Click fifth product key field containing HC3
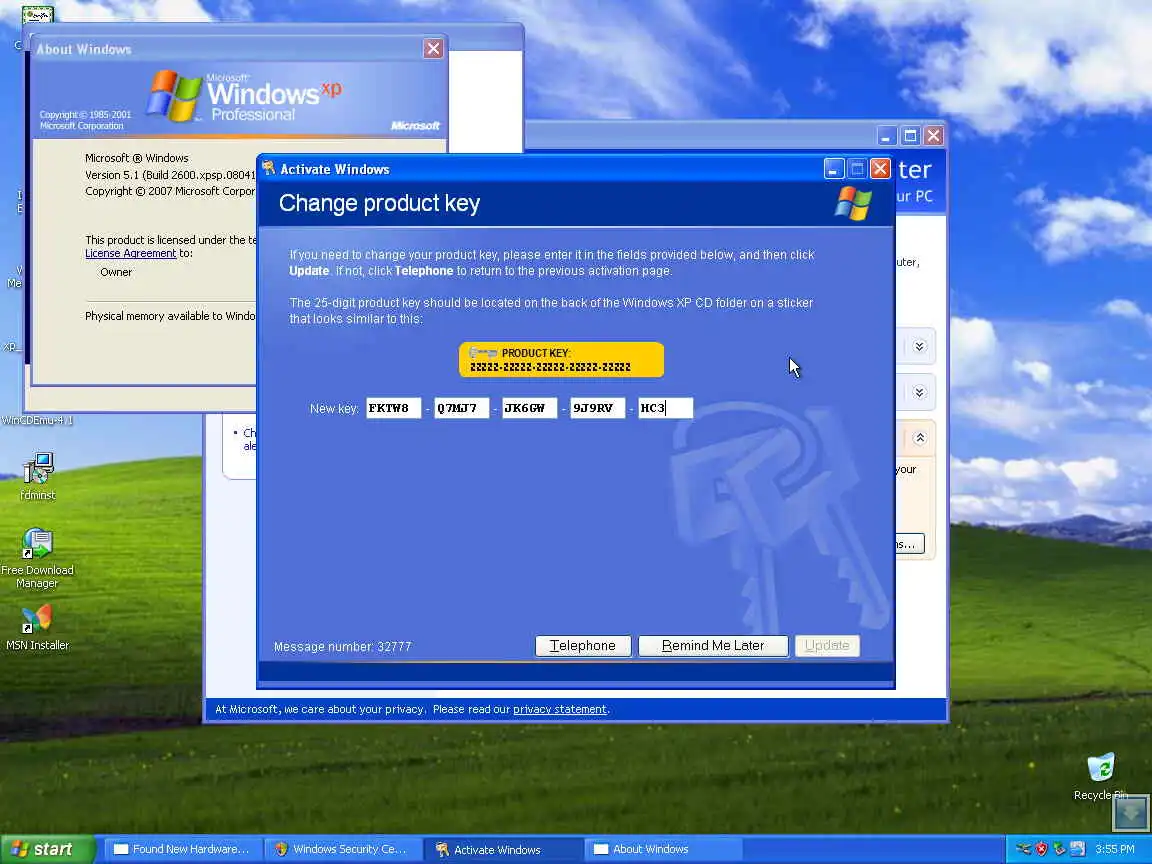Screen dimensions: 1152x864 (665, 408)
